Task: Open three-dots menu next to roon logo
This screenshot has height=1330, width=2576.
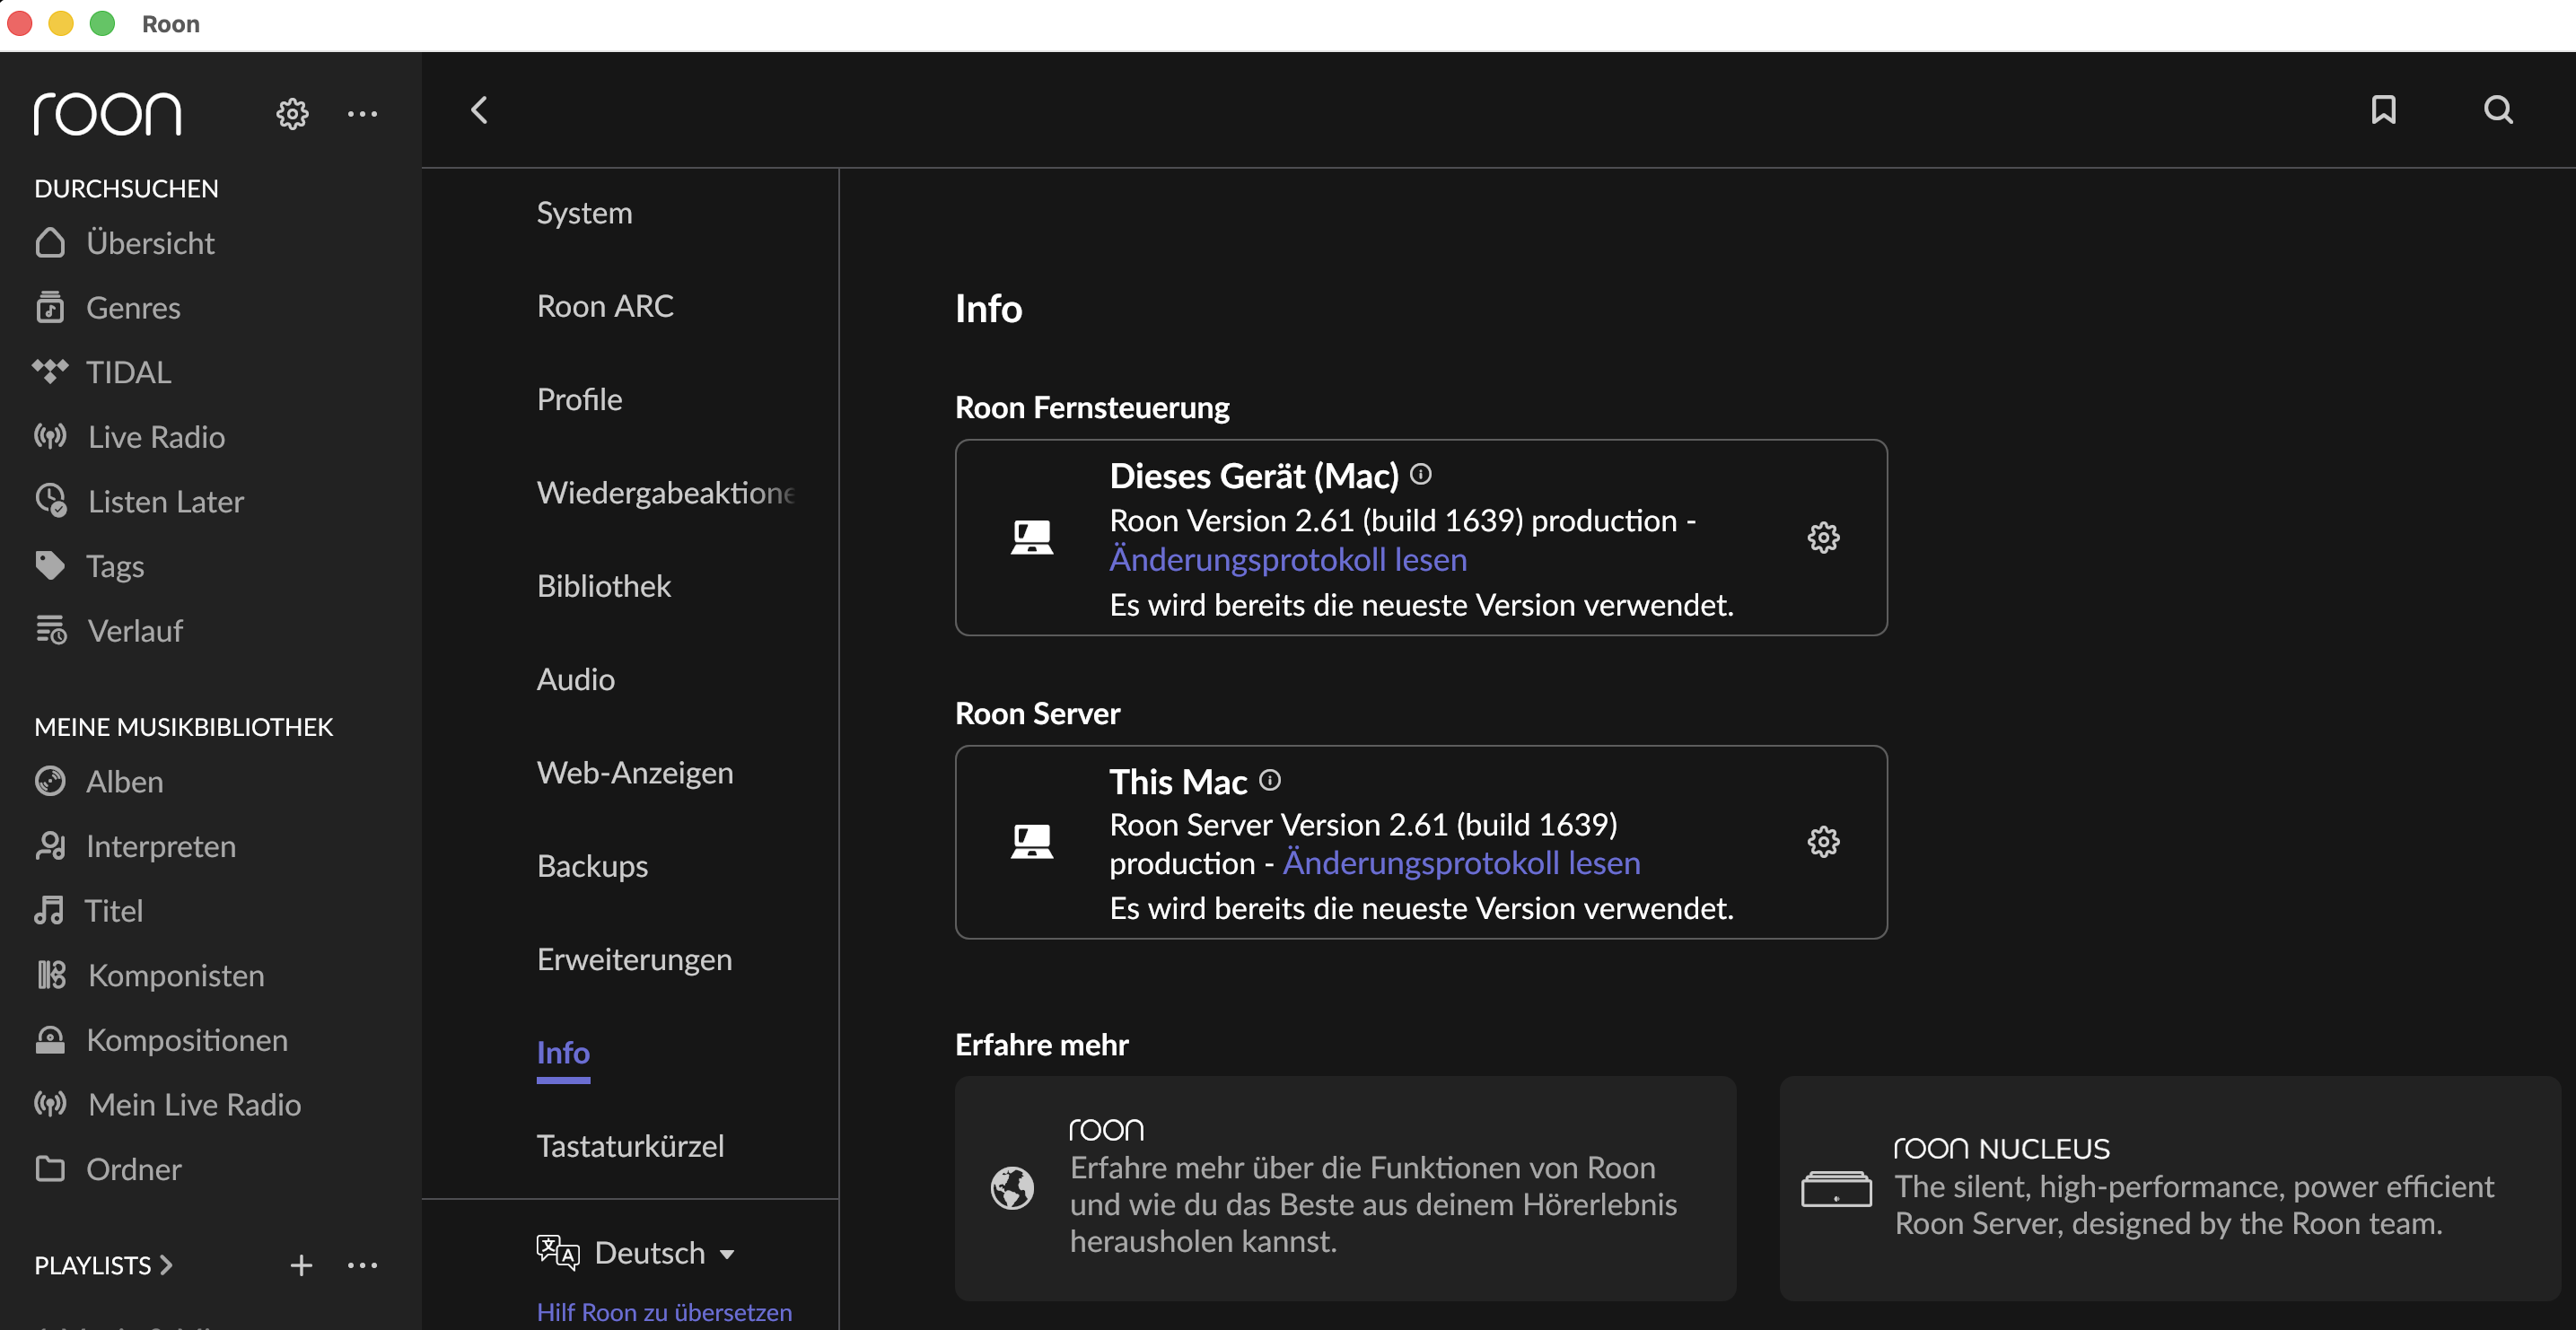Action: pyautogui.click(x=362, y=114)
